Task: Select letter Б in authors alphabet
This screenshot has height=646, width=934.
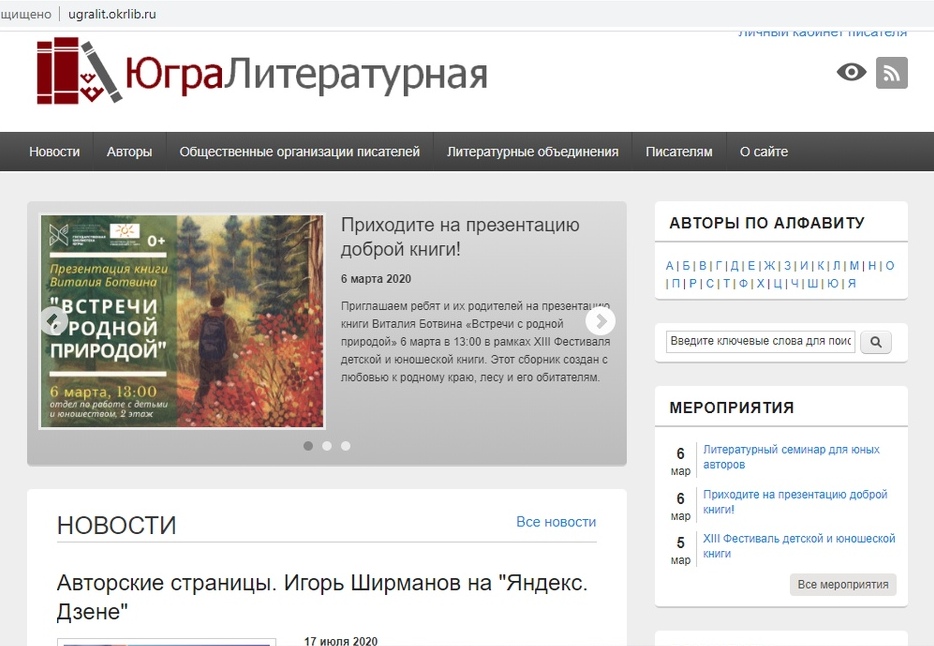Action: [686, 266]
